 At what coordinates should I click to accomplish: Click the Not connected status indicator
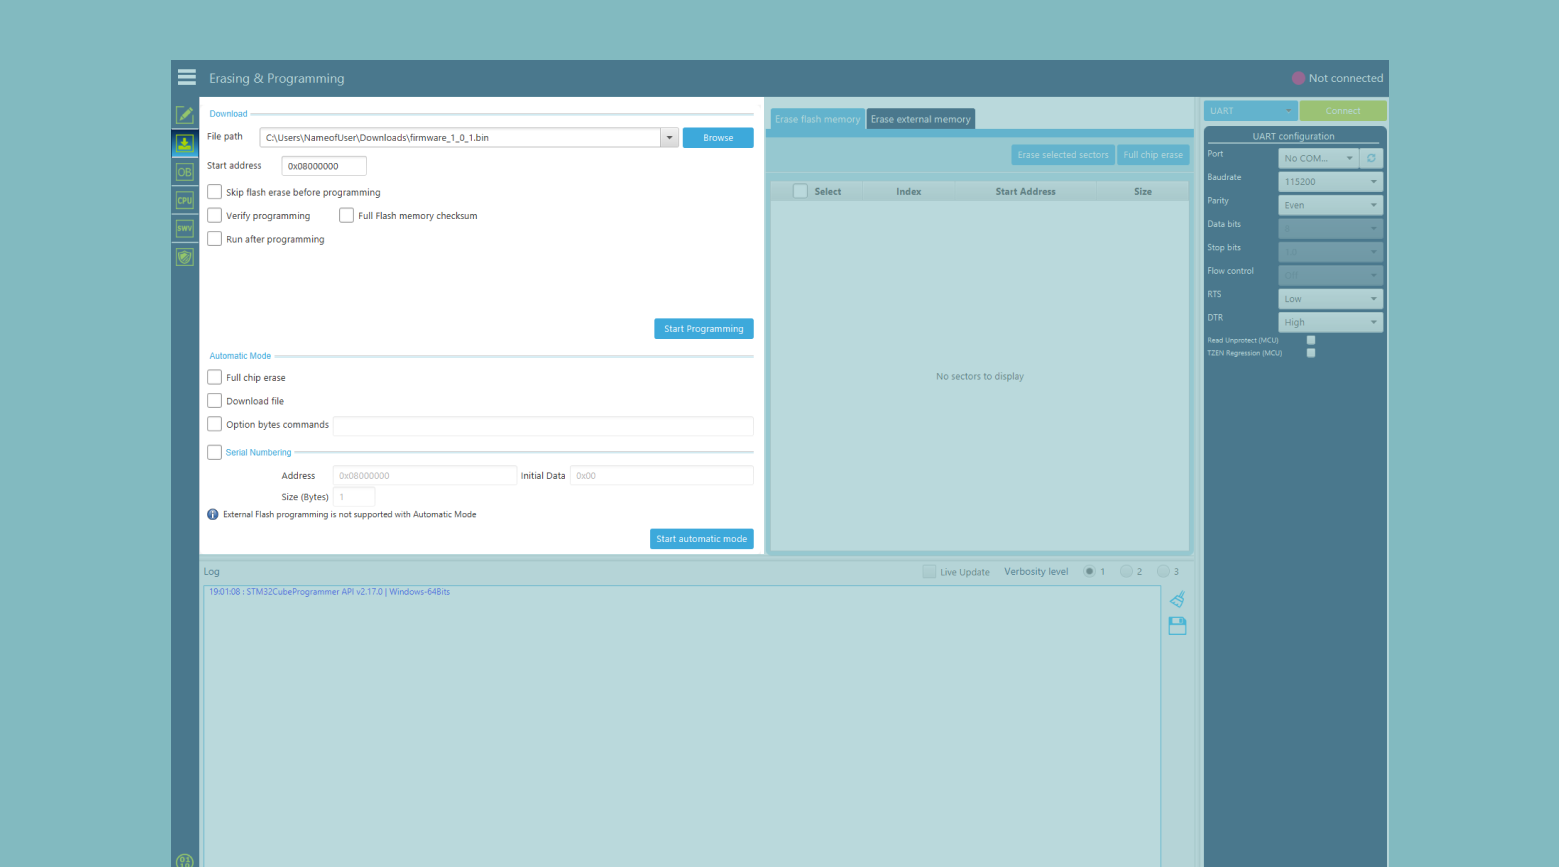1337,78
